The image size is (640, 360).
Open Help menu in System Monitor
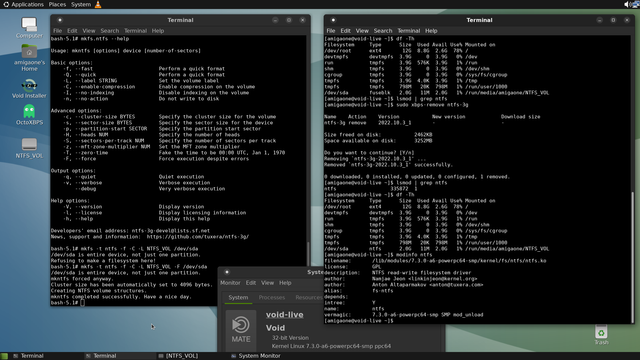(285, 283)
